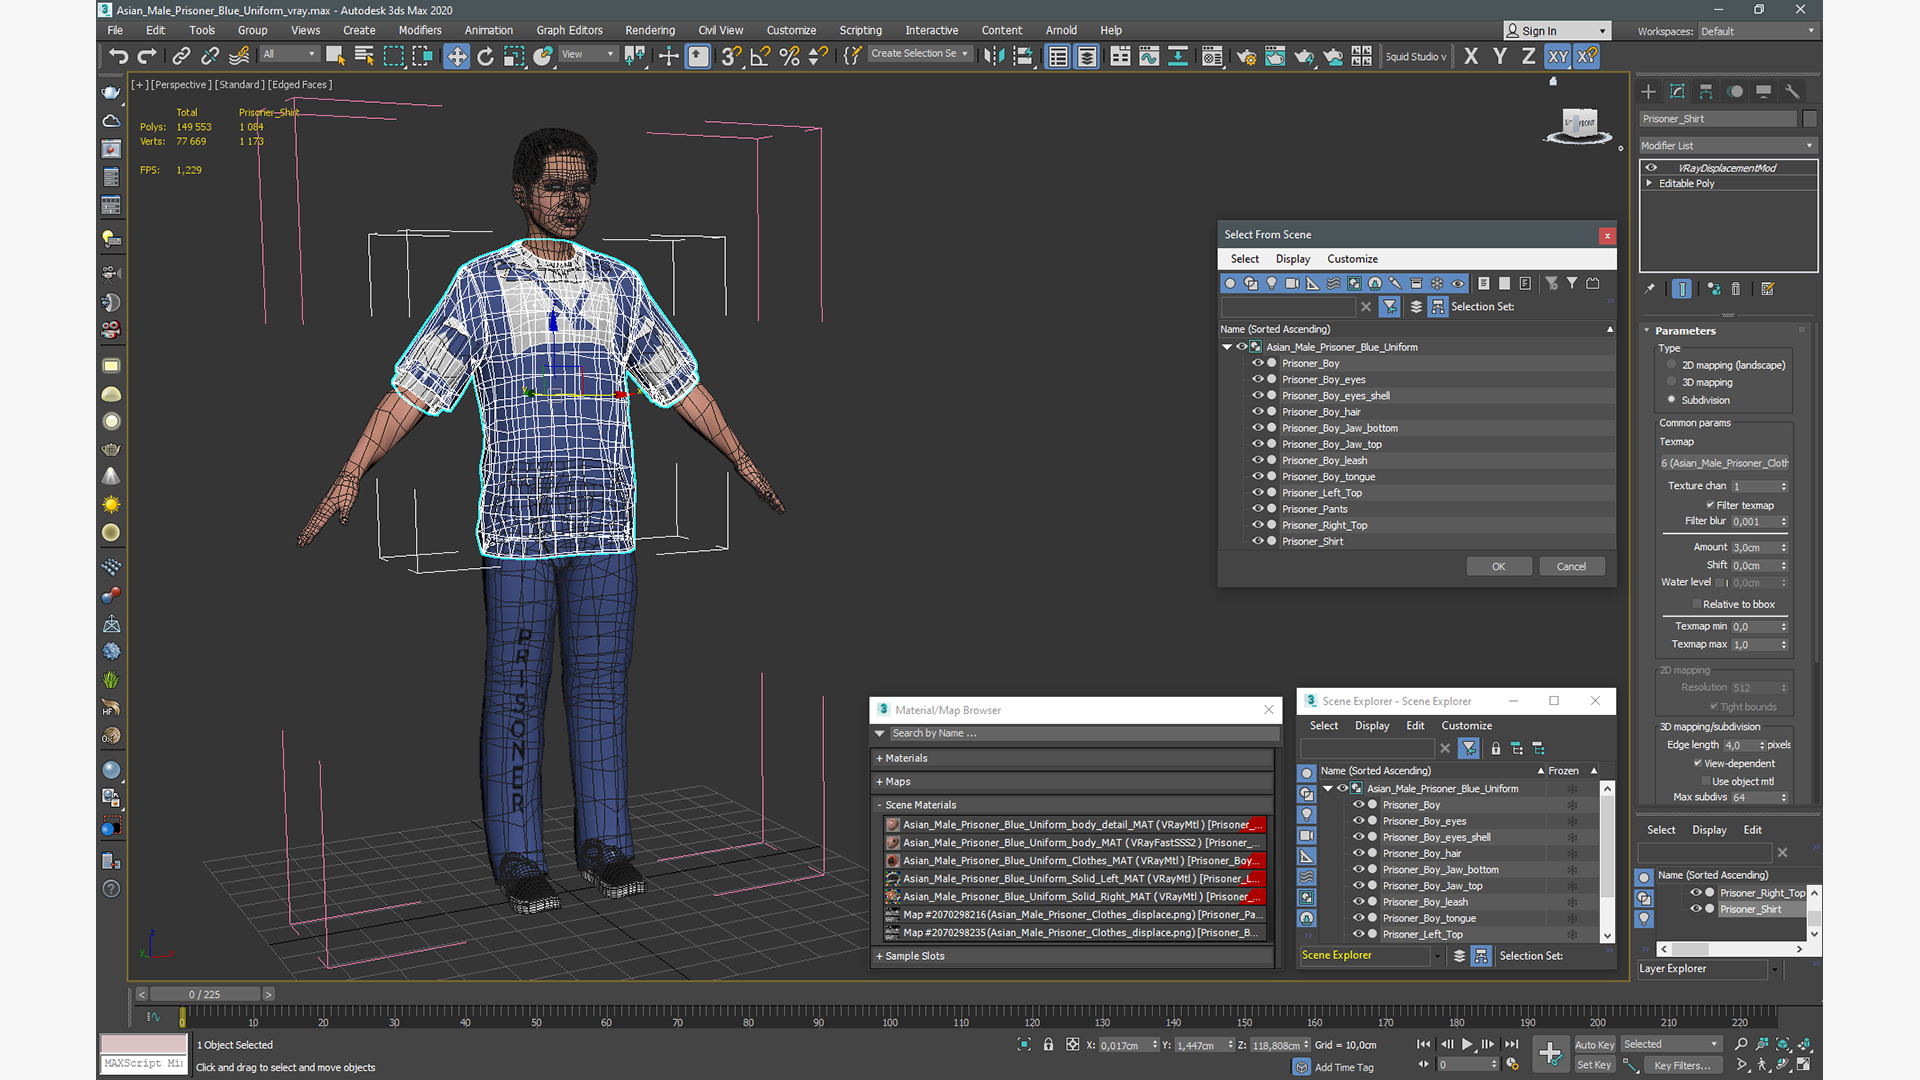Screen dimensions: 1920x1080
Task: Click the time slider 0 / 225 handle
Action: [x=205, y=994]
